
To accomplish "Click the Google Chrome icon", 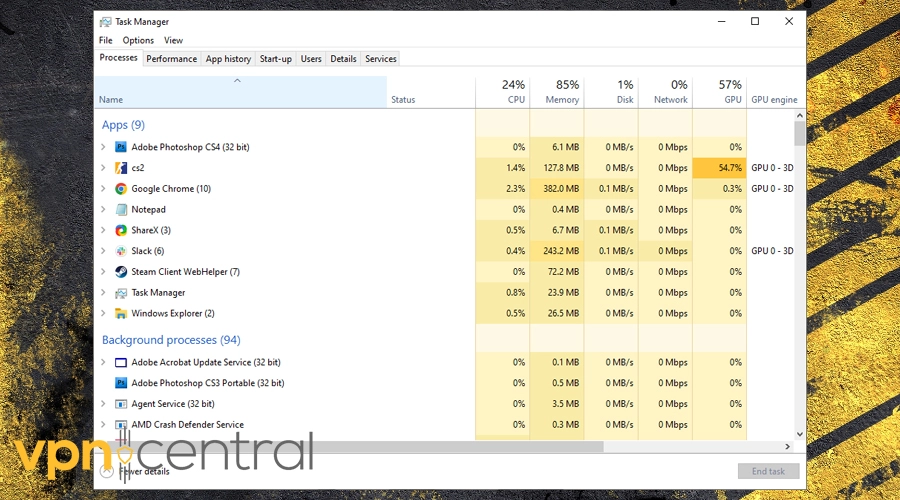I will (x=121, y=188).
